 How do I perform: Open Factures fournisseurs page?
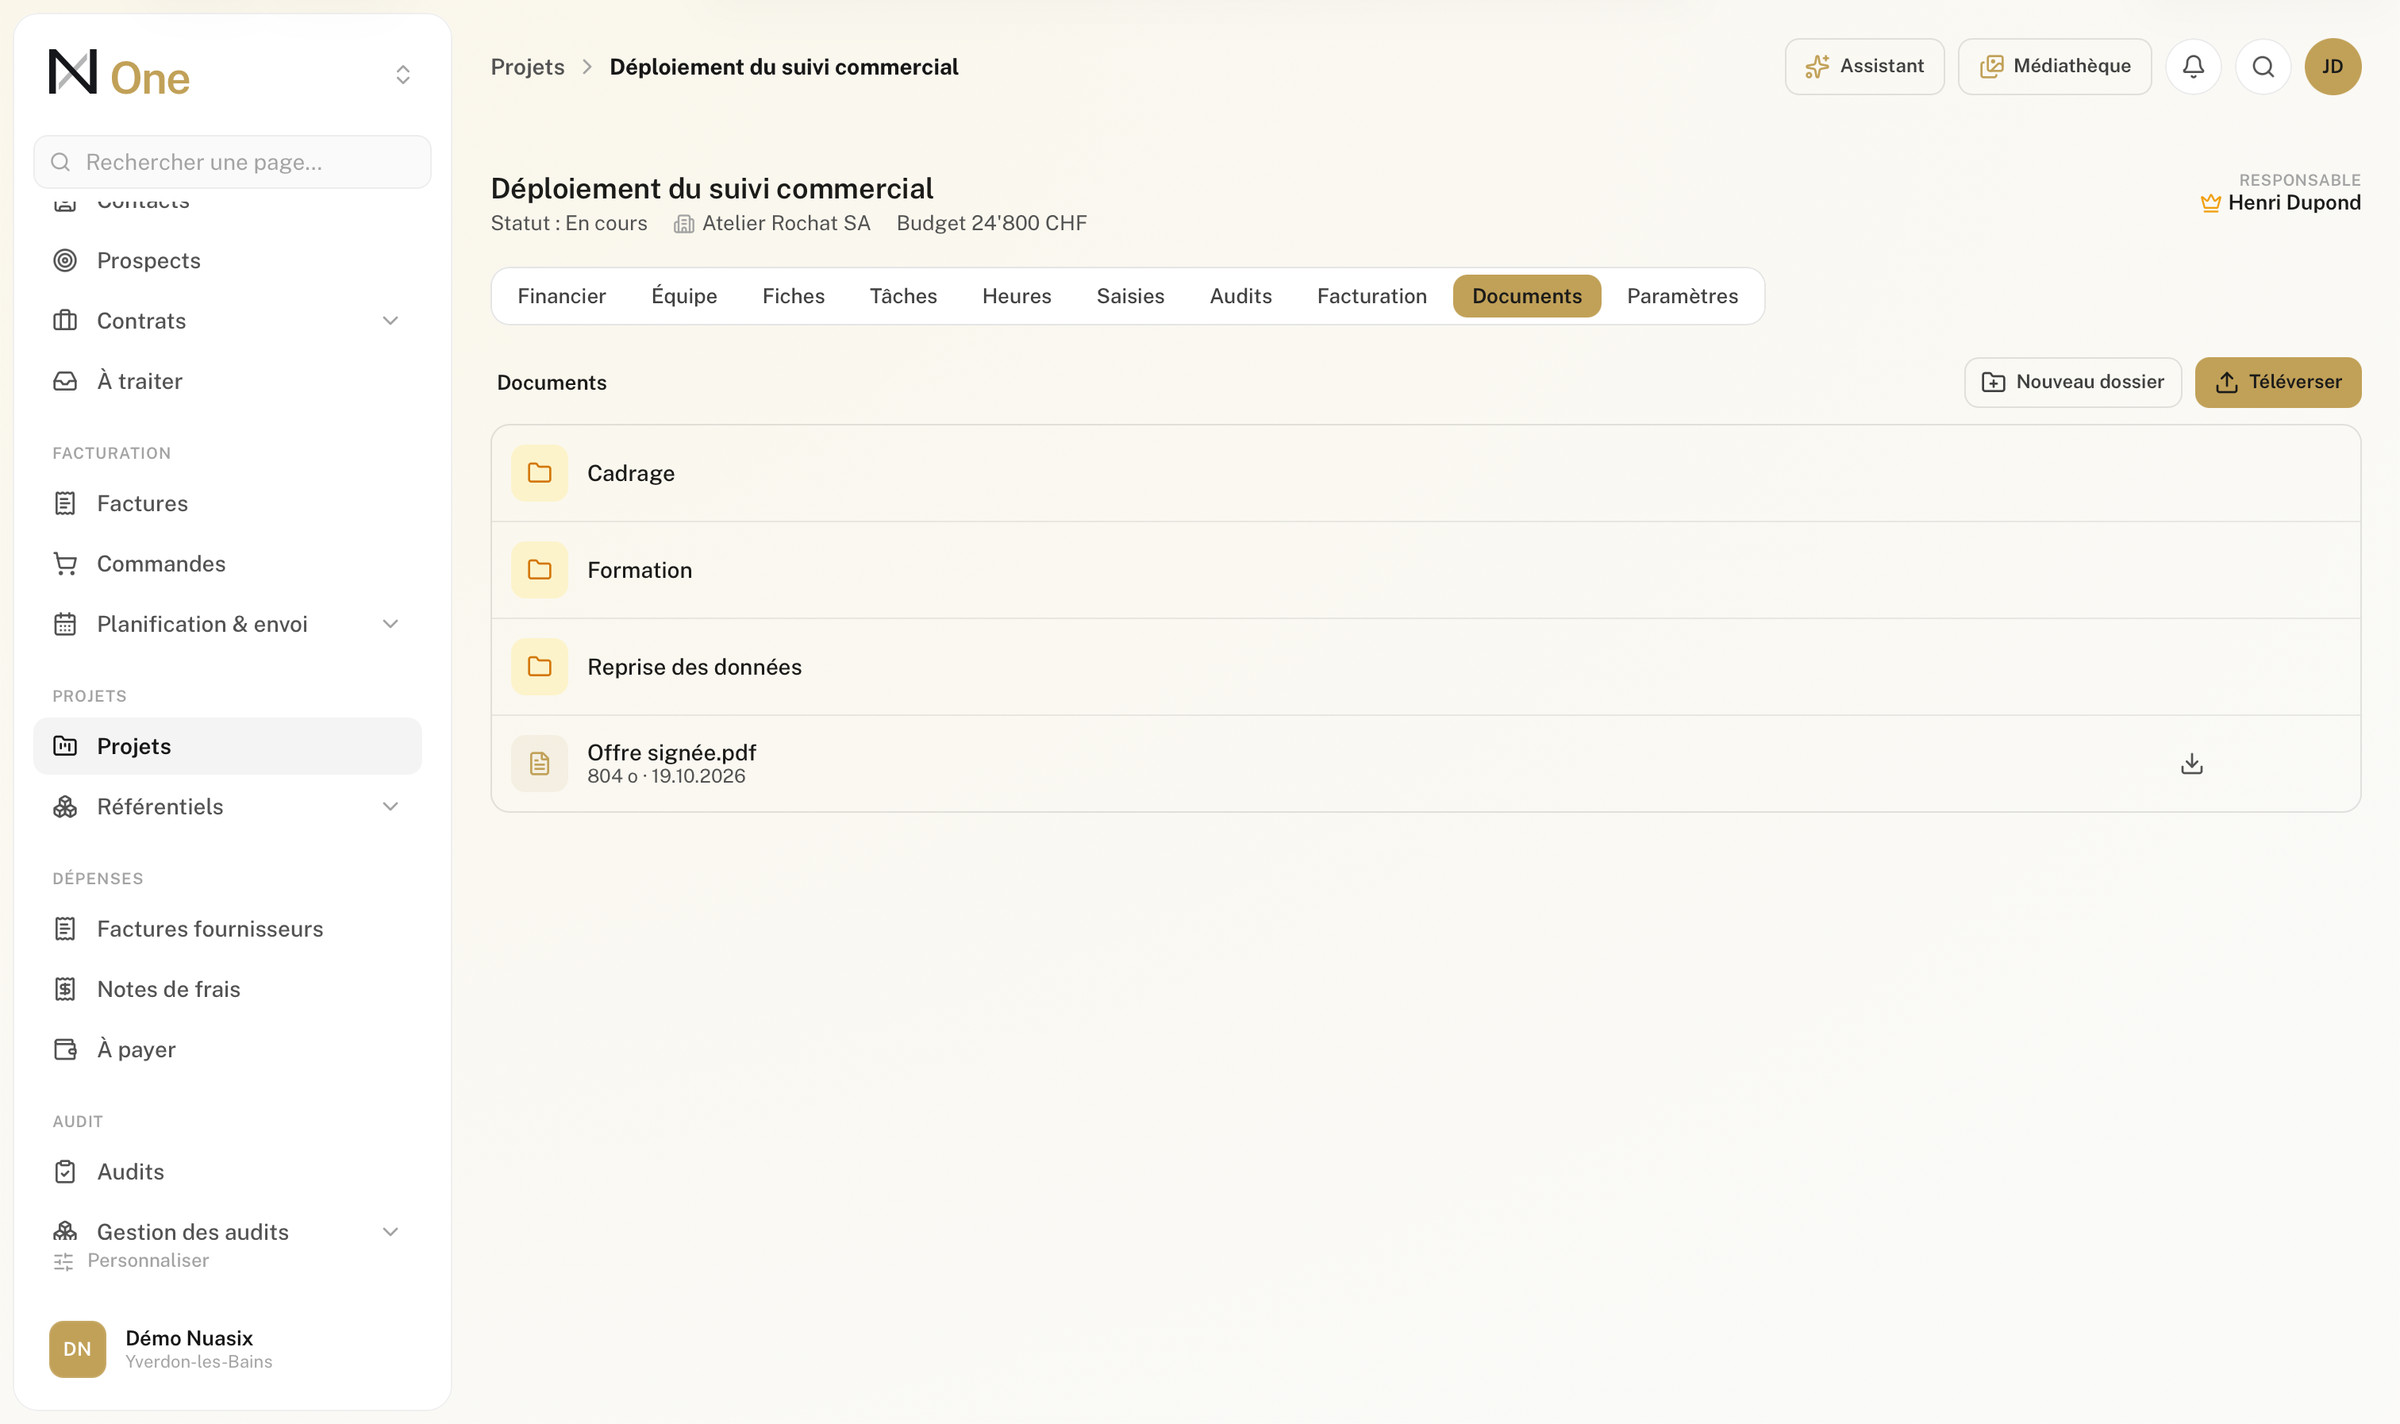pyautogui.click(x=227, y=929)
